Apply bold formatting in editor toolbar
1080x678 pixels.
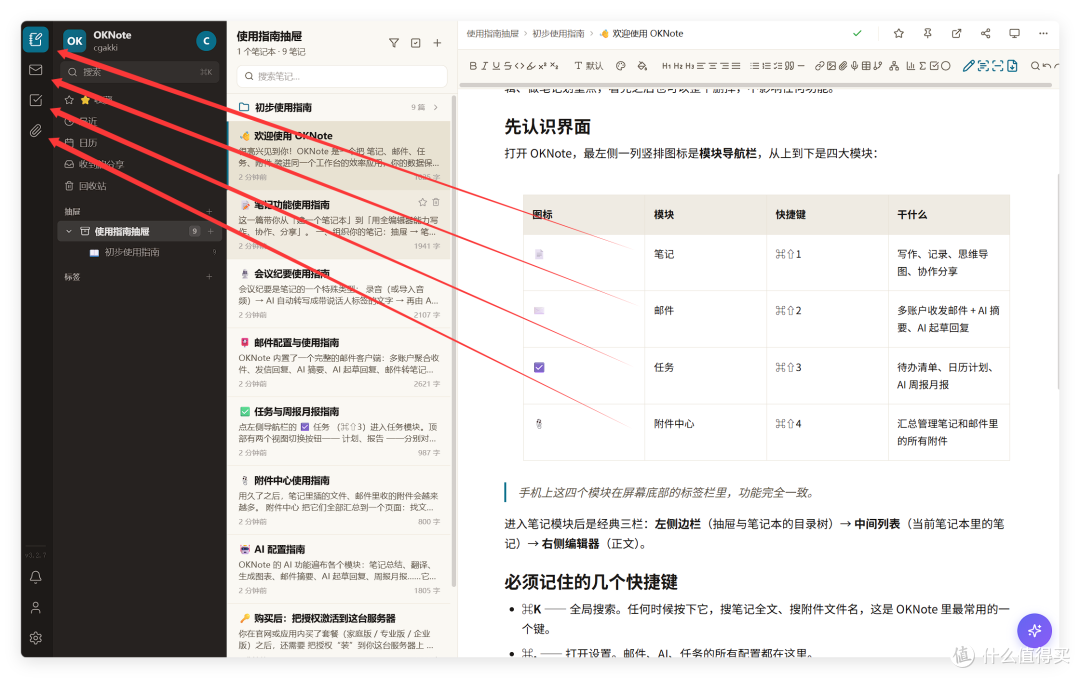[473, 66]
